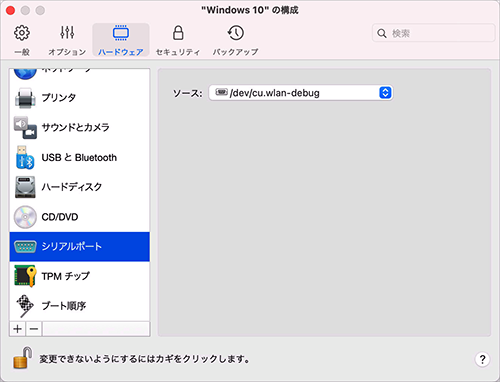The image size is (500, 382).
Task: Remove hardware with the minus button
Action: (x=34, y=329)
